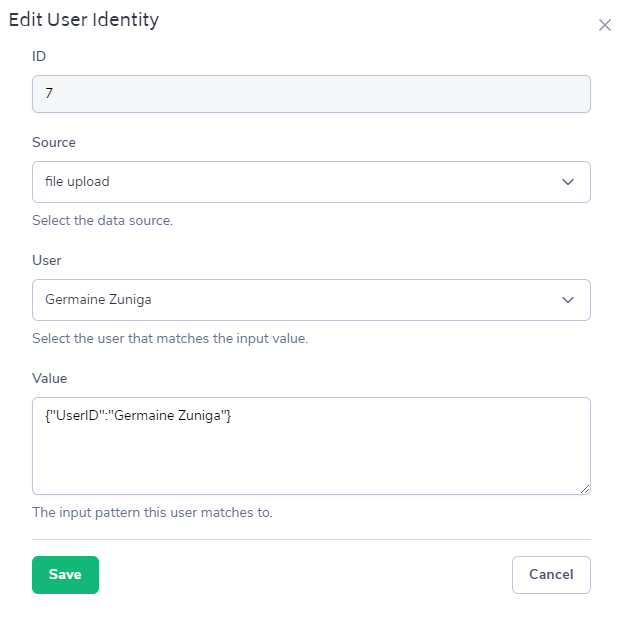Open the Source combo box showing file upload

tap(300, 182)
